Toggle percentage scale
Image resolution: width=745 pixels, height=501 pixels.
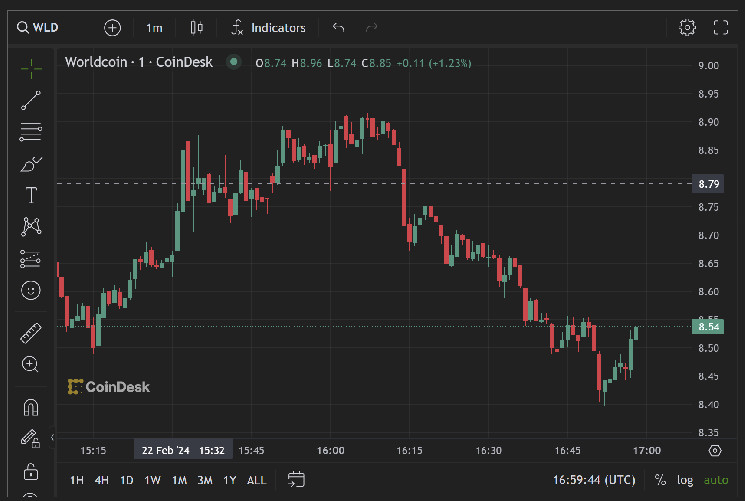(x=660, y=480)
